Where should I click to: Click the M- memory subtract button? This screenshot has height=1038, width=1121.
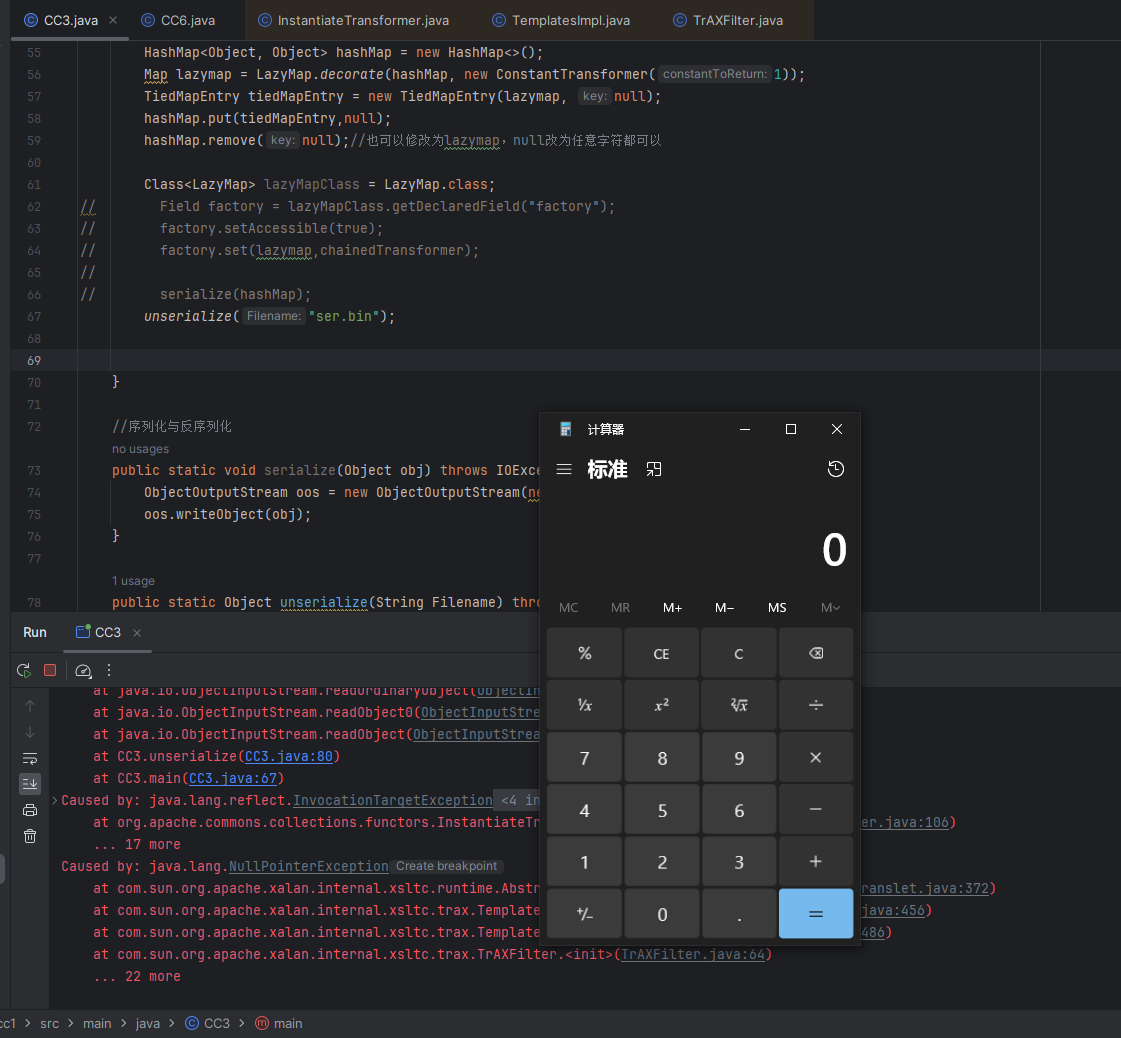[724, 608]
